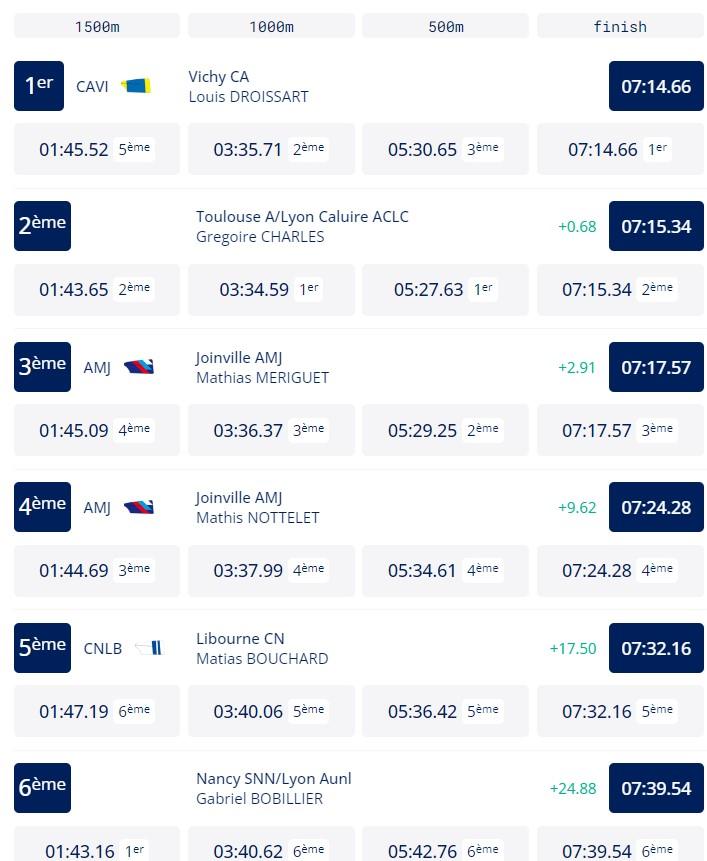The image size is (707, 861).
Task: Click the 1er rank badge
Action: pos(39,86)
